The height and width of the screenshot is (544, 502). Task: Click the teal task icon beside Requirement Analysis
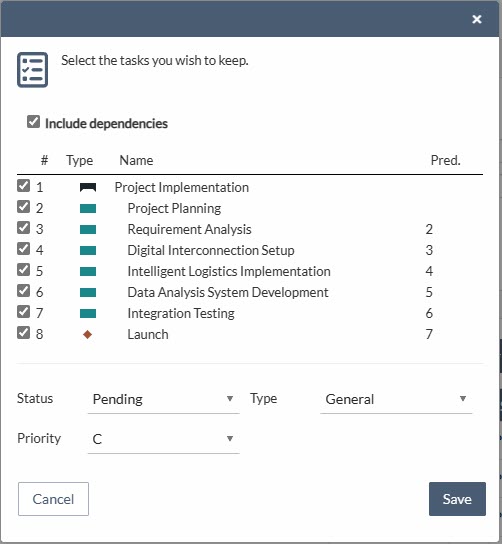tap(88, 229)
